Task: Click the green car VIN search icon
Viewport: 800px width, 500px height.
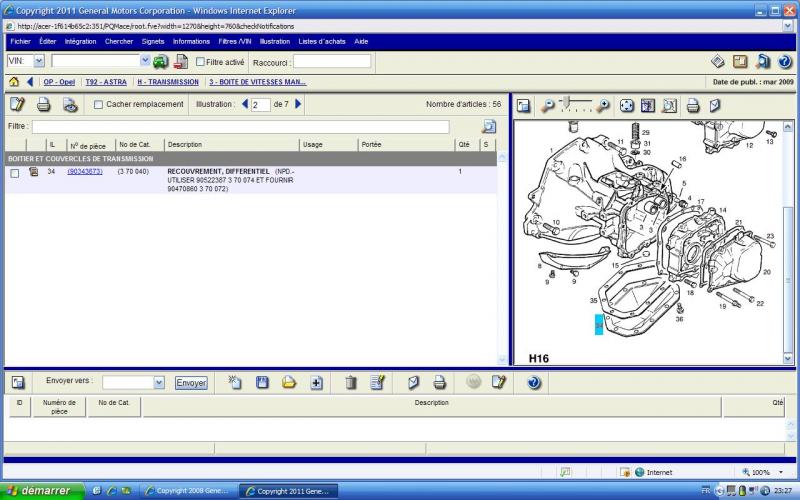Action: [160, 62]
